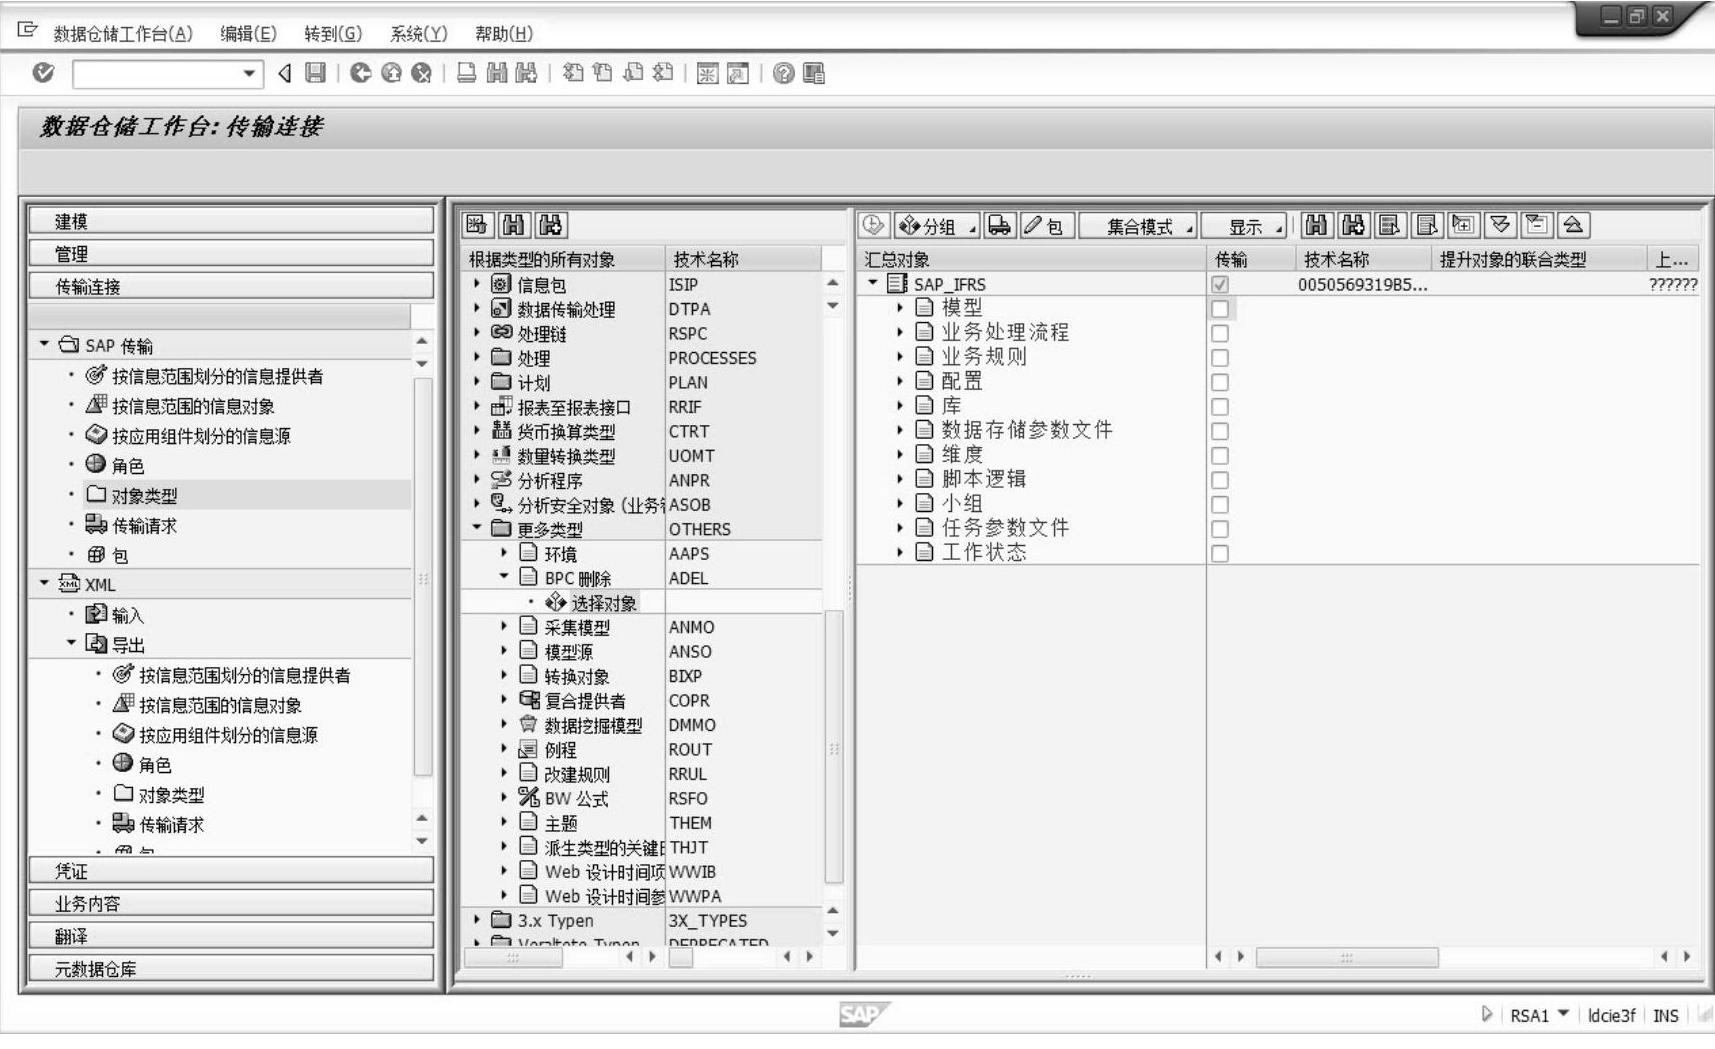Viewport: 1715px width, 1049px height.
Task: Click the Print icon in main toolbar
Action: [466, 73]
